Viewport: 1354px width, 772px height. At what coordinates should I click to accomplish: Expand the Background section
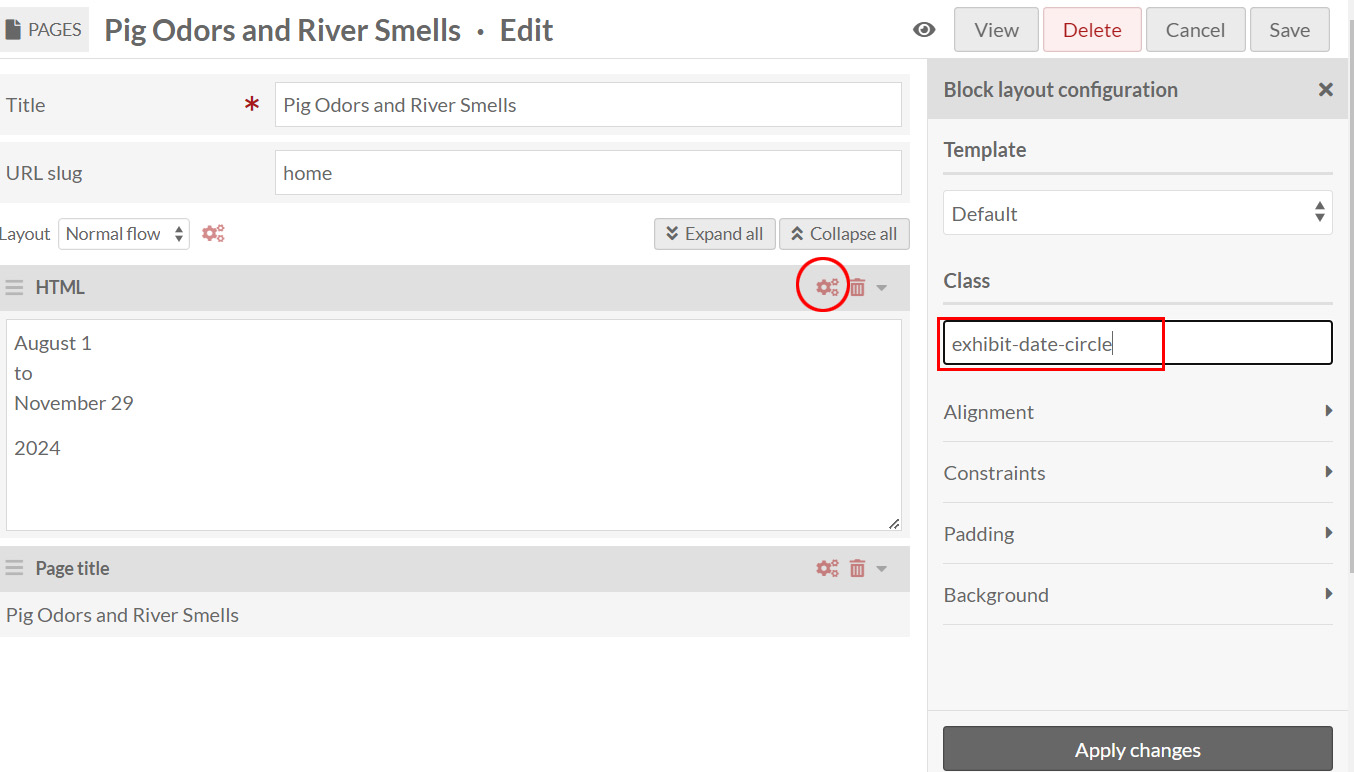[x=1137, y=595]
